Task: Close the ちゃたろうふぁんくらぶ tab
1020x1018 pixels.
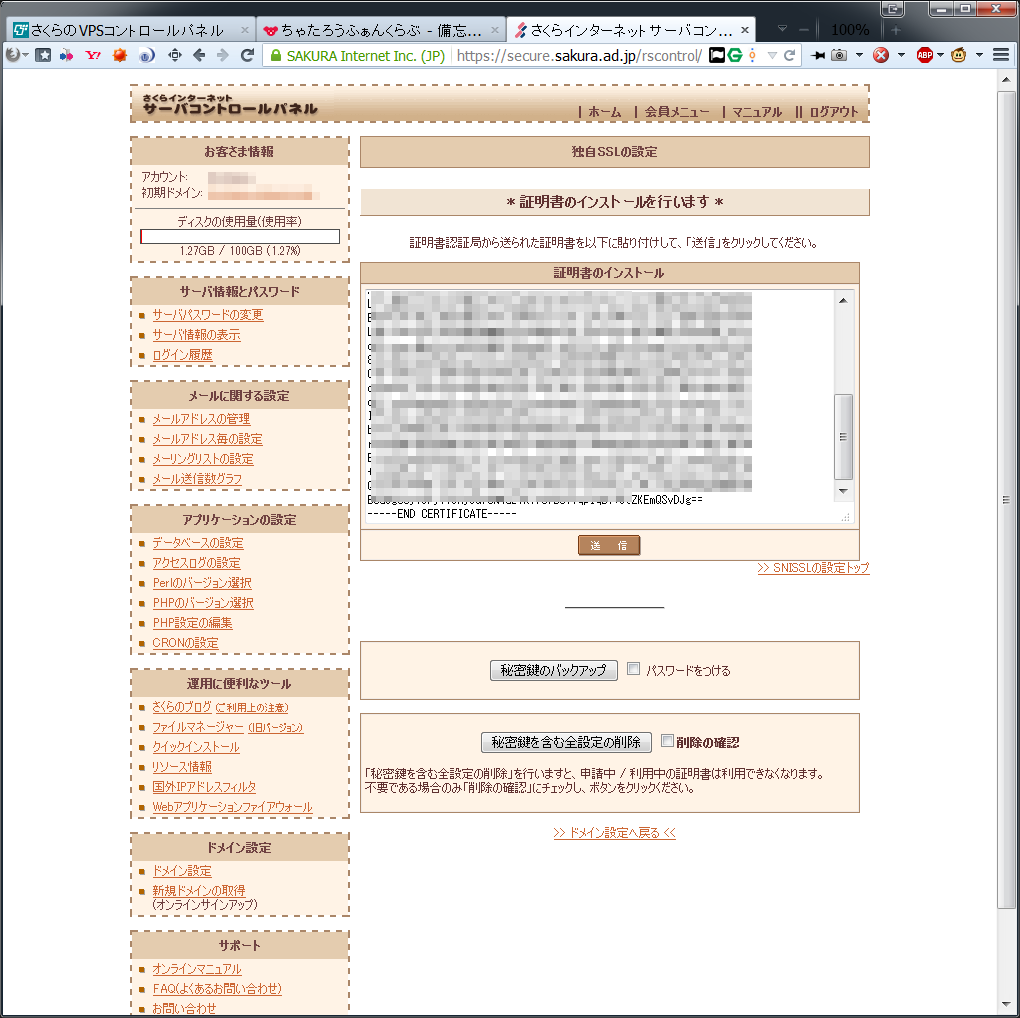Action: [x=495, y=30]
